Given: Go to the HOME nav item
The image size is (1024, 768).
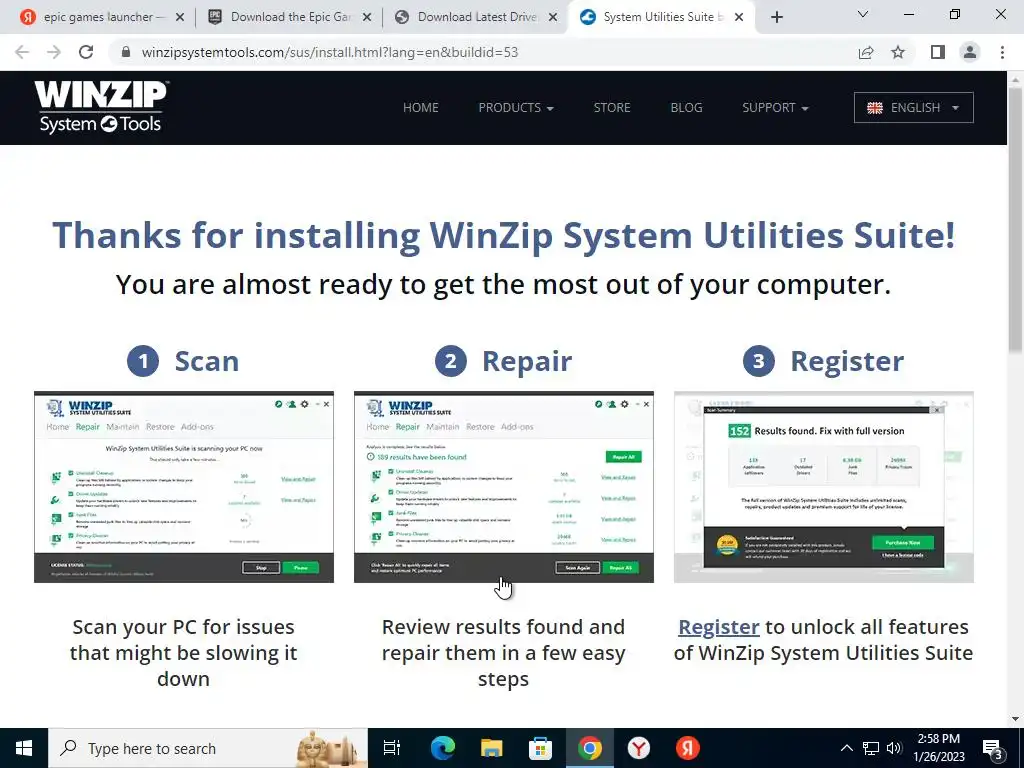Looking at the screenshot, I should tap(421, 108).
